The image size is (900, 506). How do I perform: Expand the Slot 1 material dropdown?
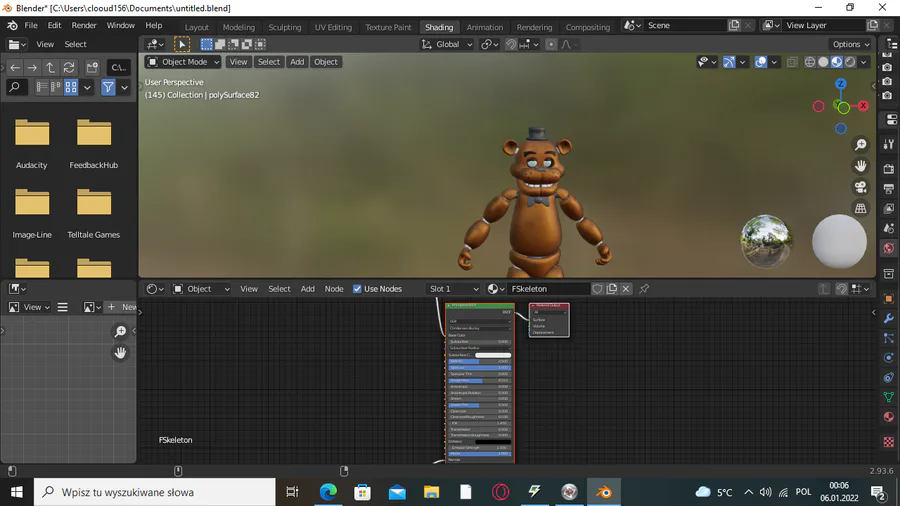click(454, 289)
